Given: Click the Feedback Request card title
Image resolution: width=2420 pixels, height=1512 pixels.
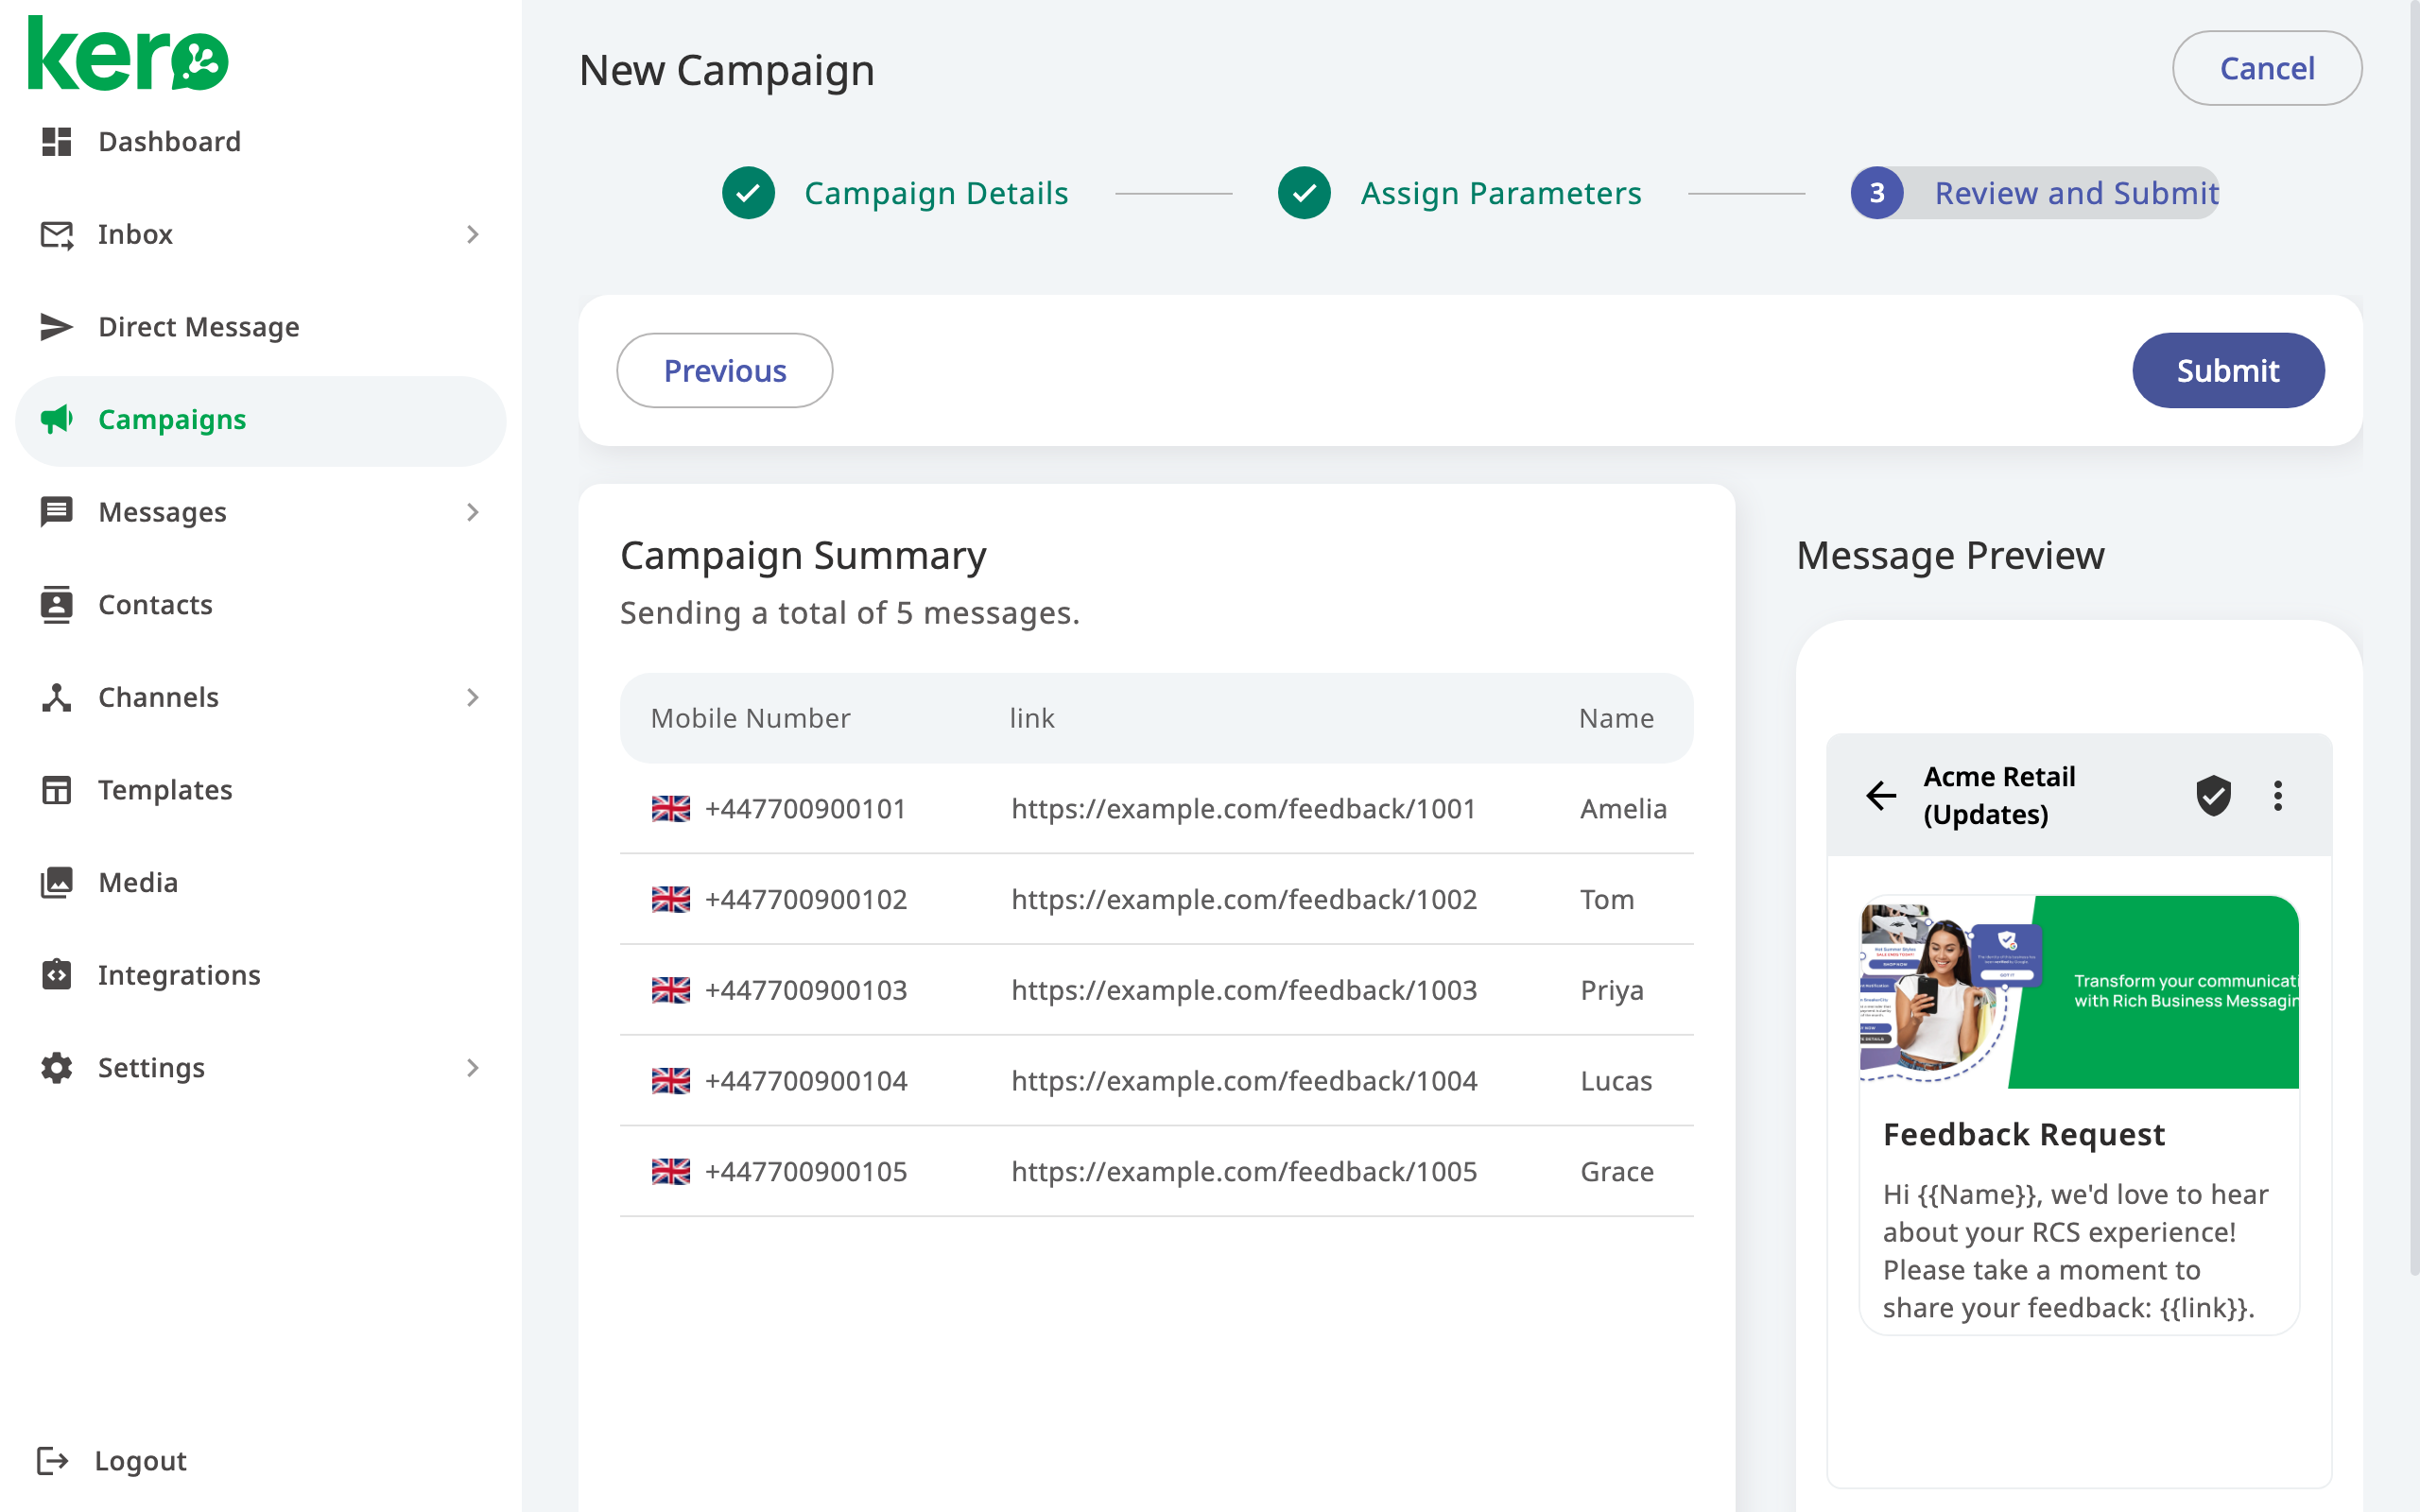Looking at the screenshot, I should coord(2024,1135).
